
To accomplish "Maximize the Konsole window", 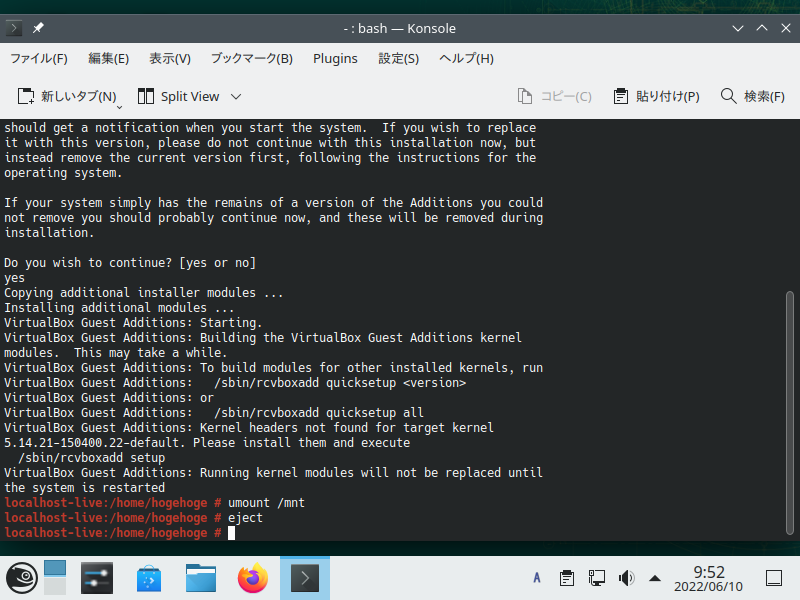I will [762, 28].
